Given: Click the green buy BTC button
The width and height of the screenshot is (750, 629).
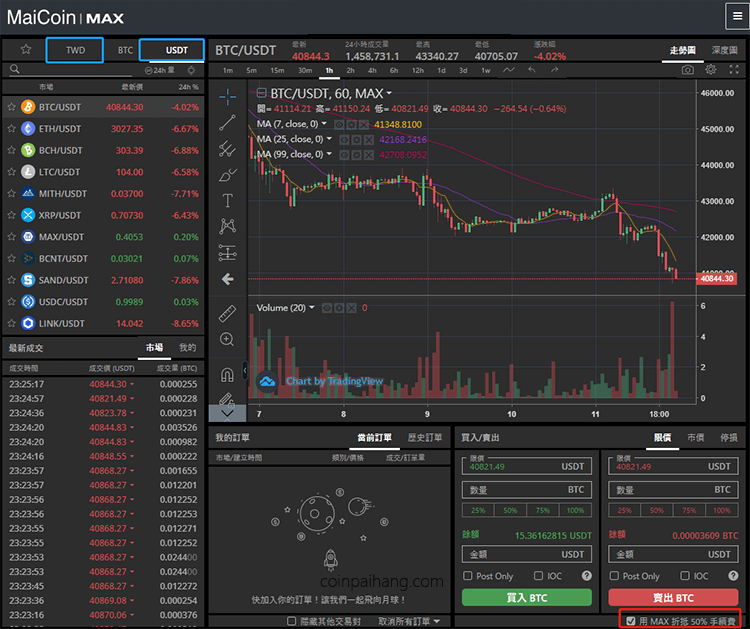Looking at the screenshot, I should pos(527,597).
